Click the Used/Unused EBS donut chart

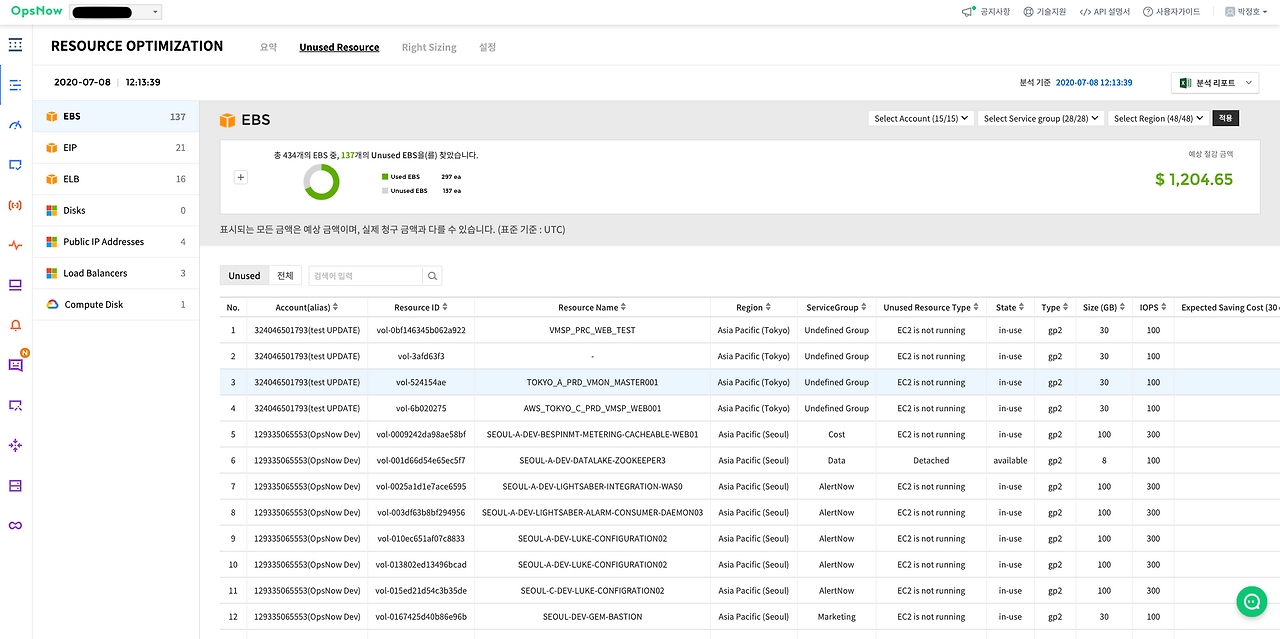coord(322,182)
